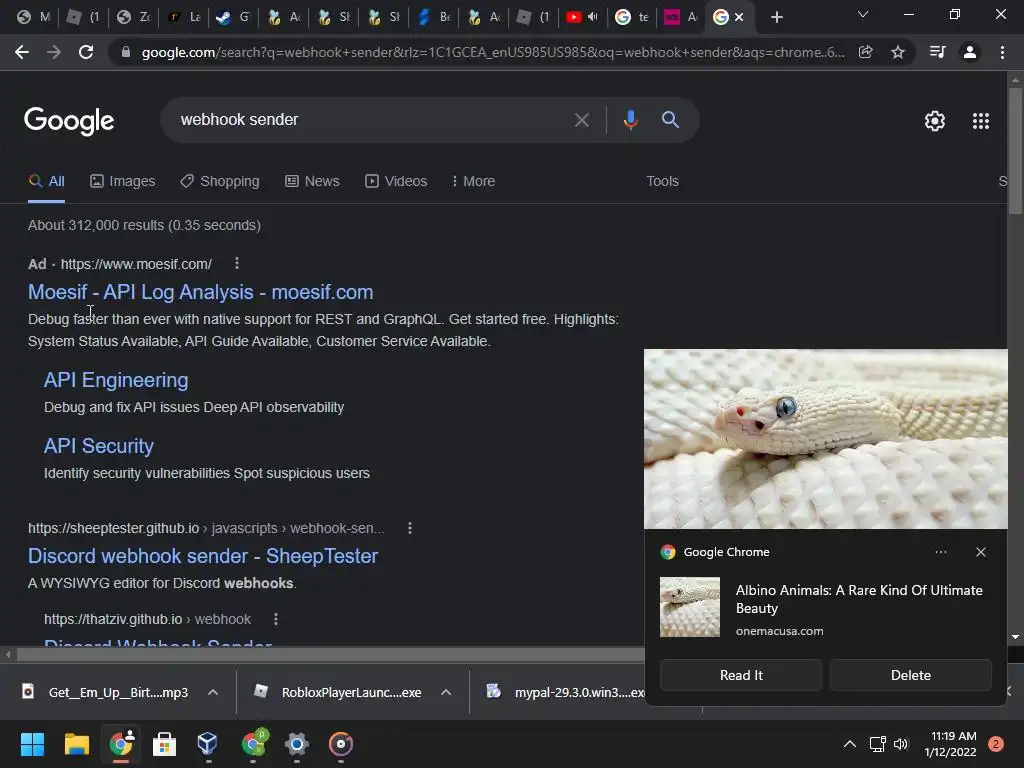Switch to the YouTube tab playing audio

pos(582,17)
